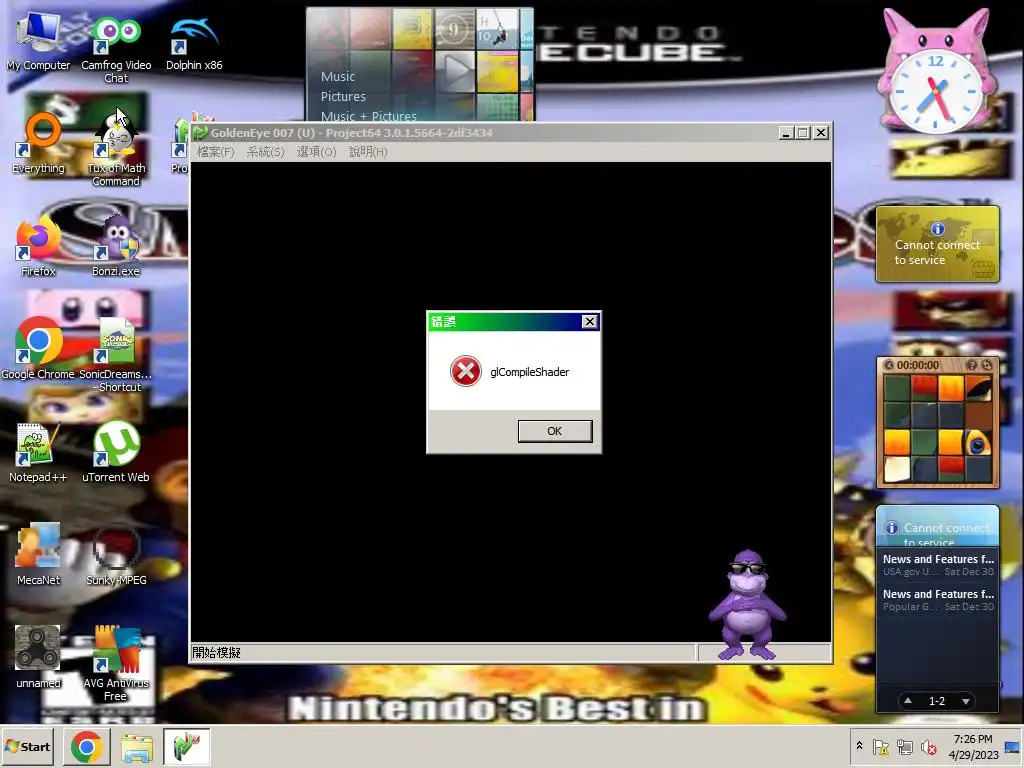1024x768 pixels.
Task: Click the puzzle gadget pause clock icon
Action: tap(889, 365)
